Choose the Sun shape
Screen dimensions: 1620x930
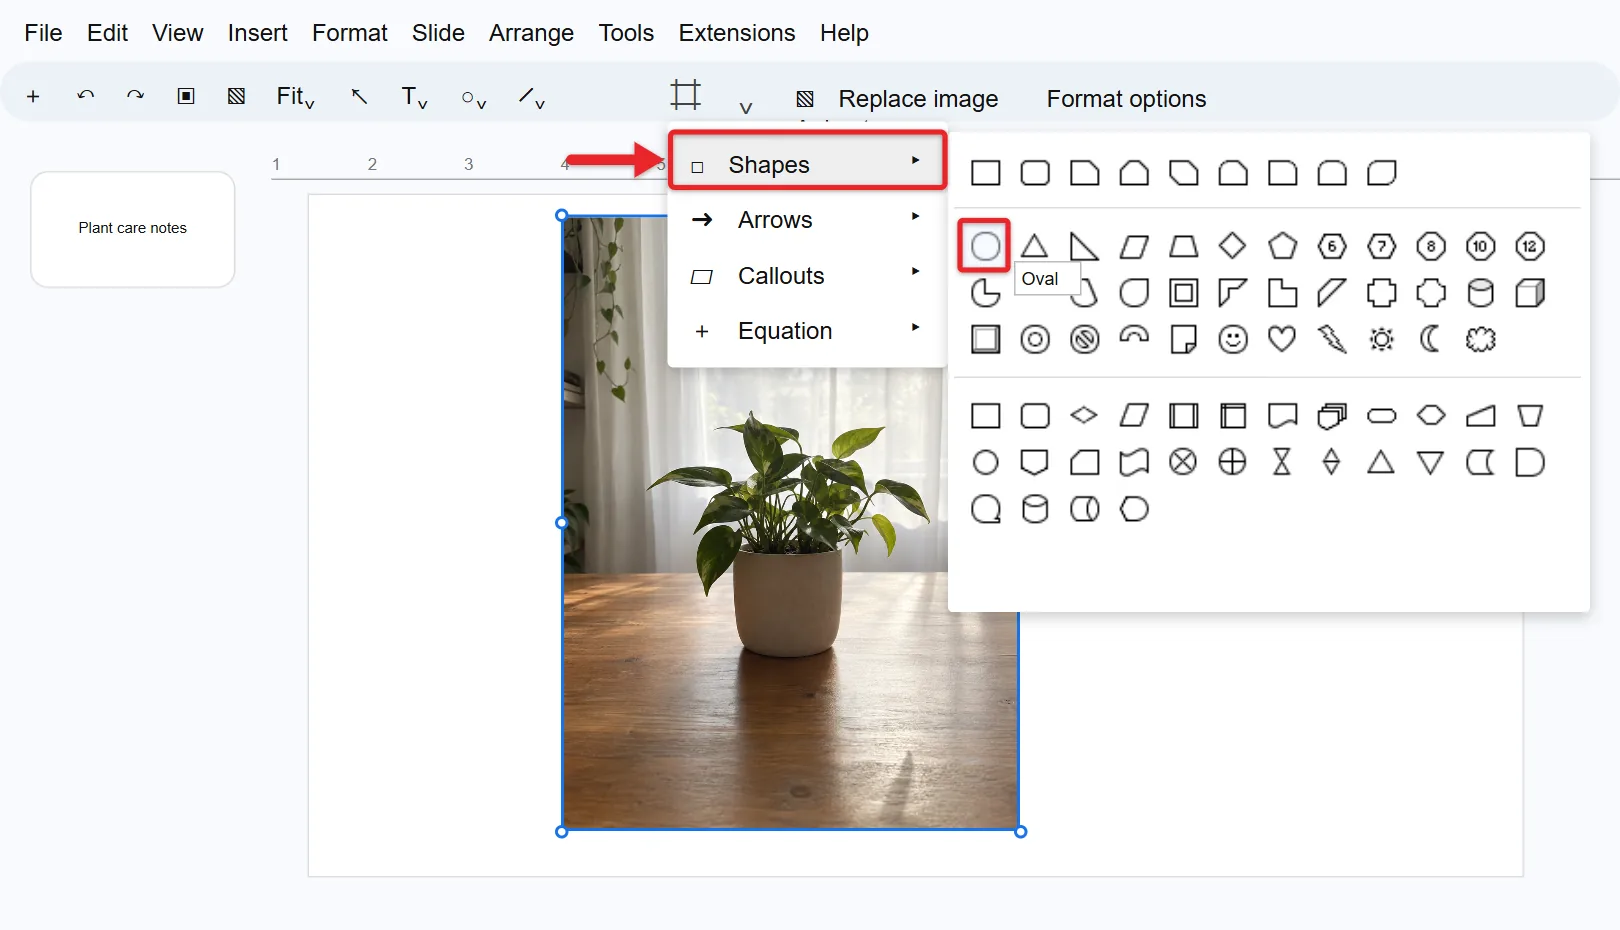coord(1381,339)
